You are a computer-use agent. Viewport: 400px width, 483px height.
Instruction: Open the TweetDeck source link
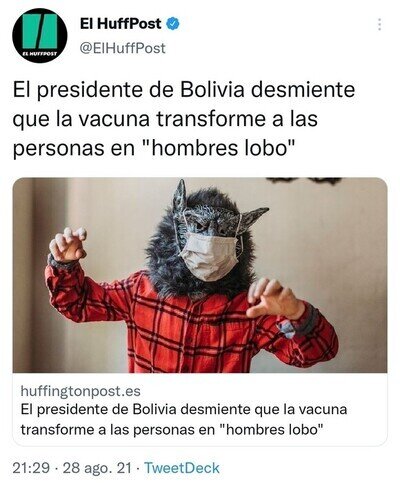coord(182,468)
